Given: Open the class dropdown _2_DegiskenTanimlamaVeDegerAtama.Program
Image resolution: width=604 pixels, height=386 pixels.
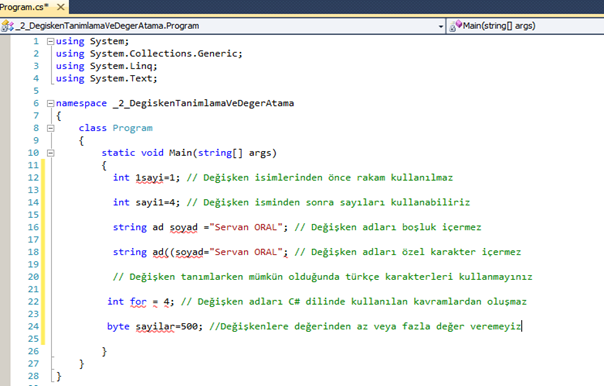Looking at the screenshot, I should coord(223,26).
